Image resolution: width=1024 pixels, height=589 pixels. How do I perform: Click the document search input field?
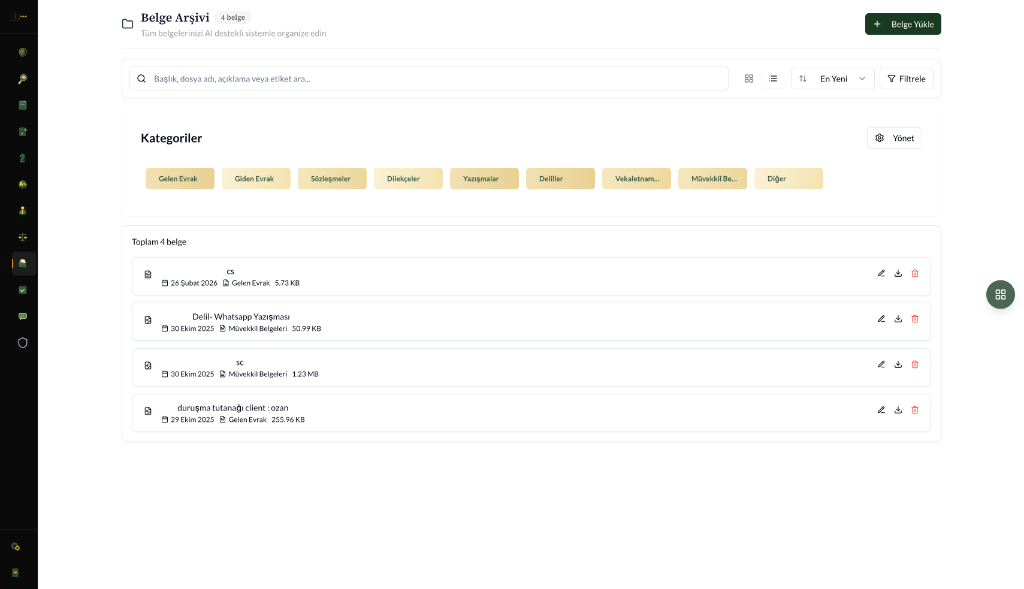pos(430,78)
